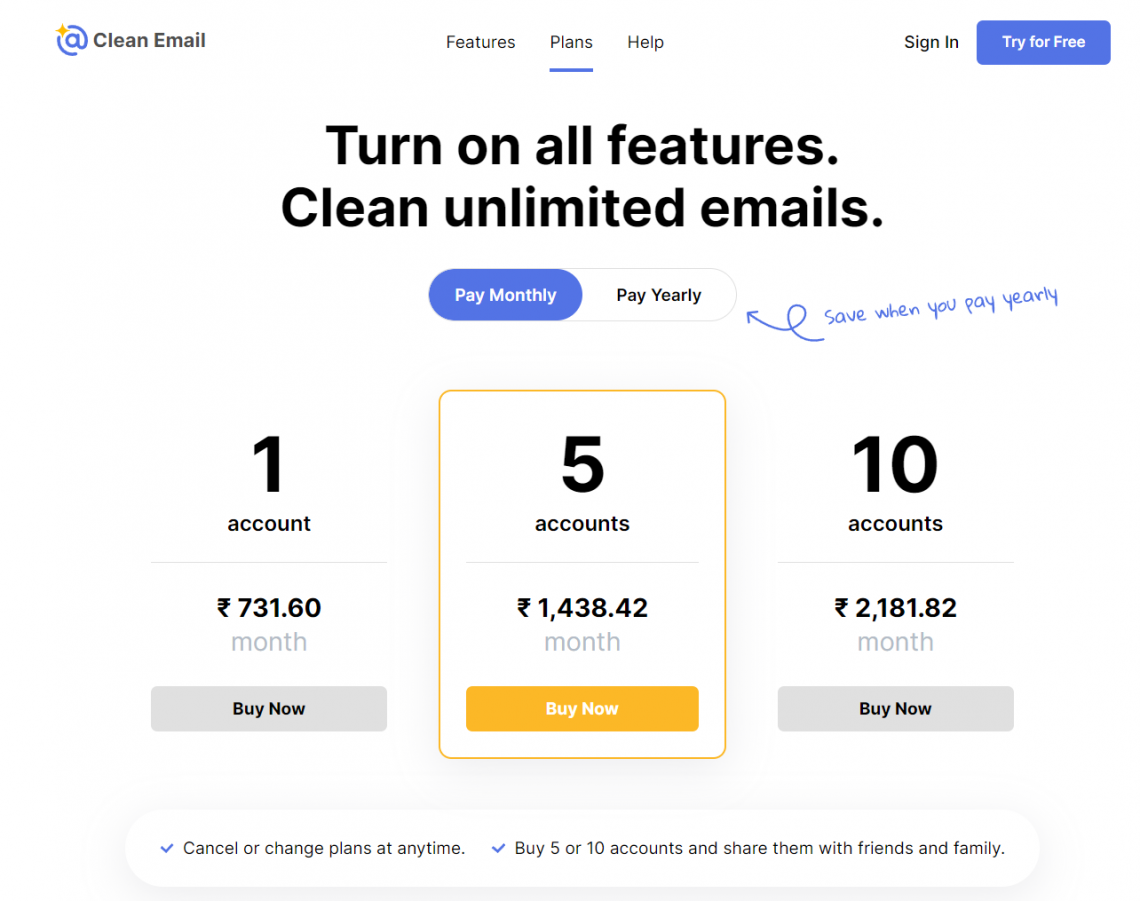The height and width of the screenshot is (901, 1140).
Task: Navigate to the Help section
Action: [645, 42]
